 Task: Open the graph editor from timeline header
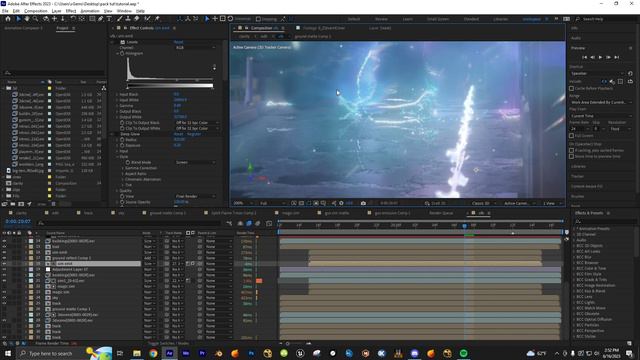269,223
